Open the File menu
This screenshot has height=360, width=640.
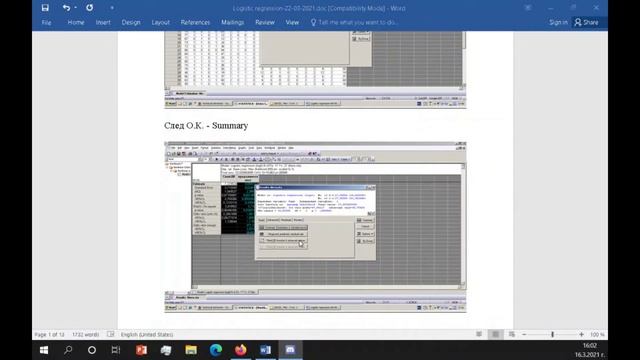47,22
